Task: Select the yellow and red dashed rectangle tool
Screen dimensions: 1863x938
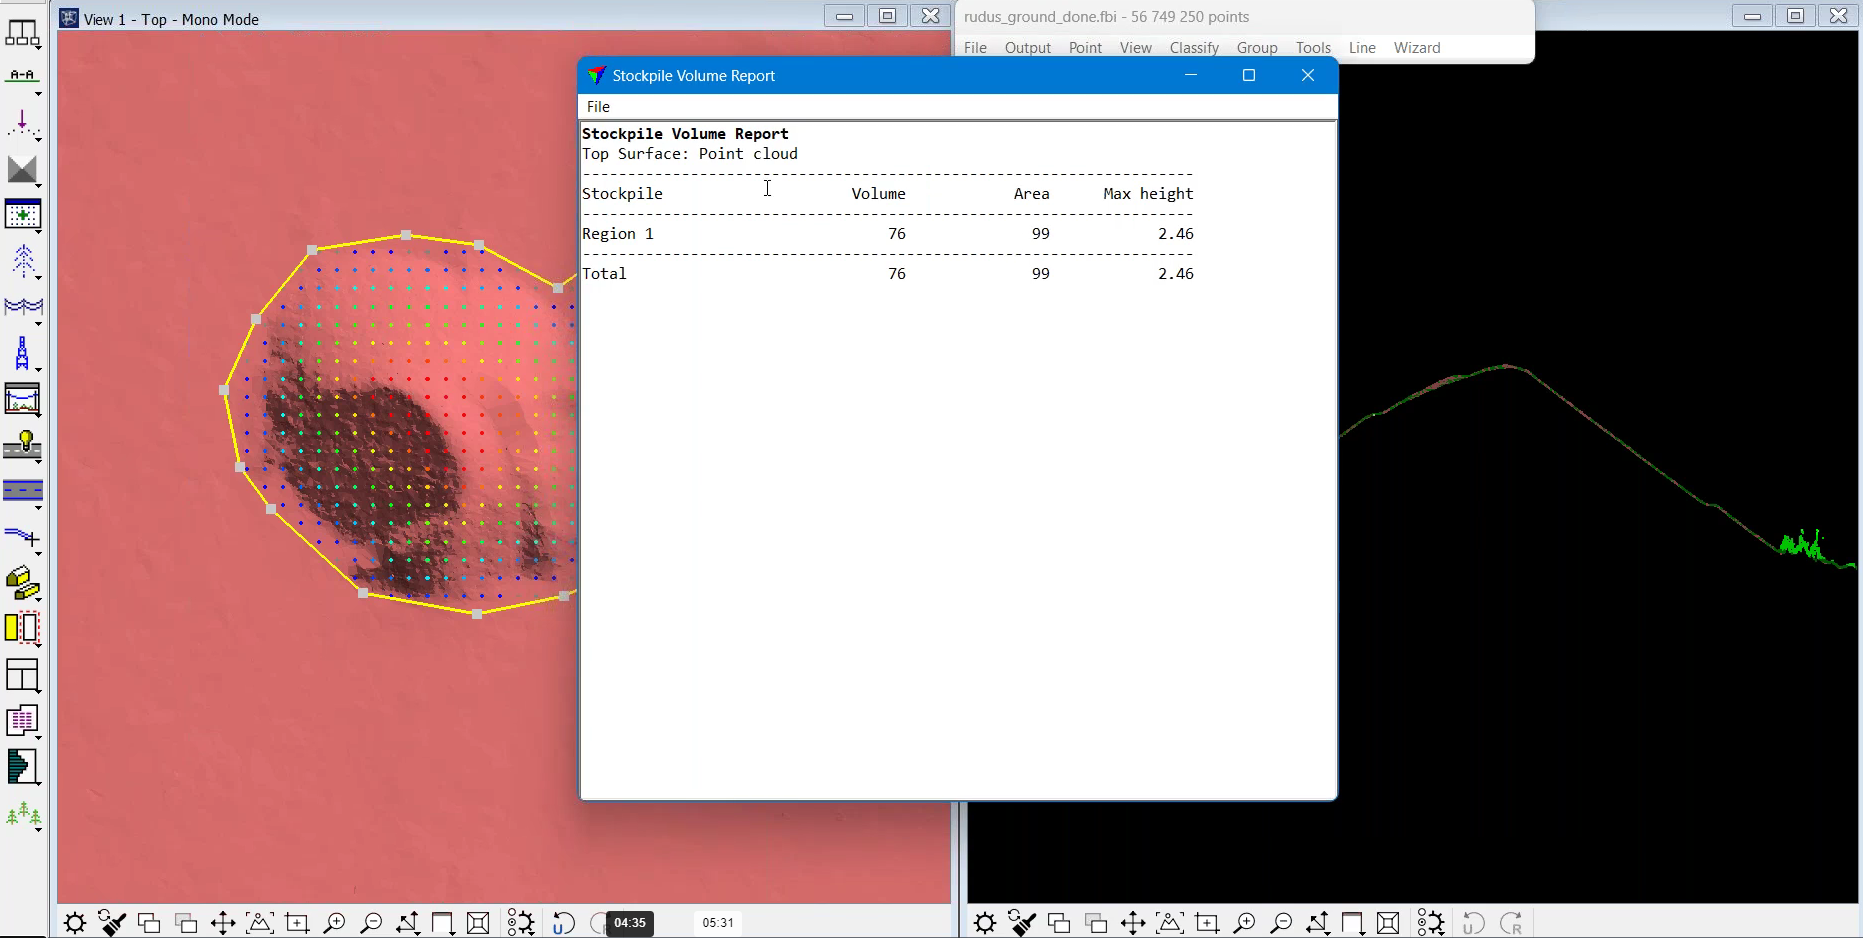Action: coord(22,629)
